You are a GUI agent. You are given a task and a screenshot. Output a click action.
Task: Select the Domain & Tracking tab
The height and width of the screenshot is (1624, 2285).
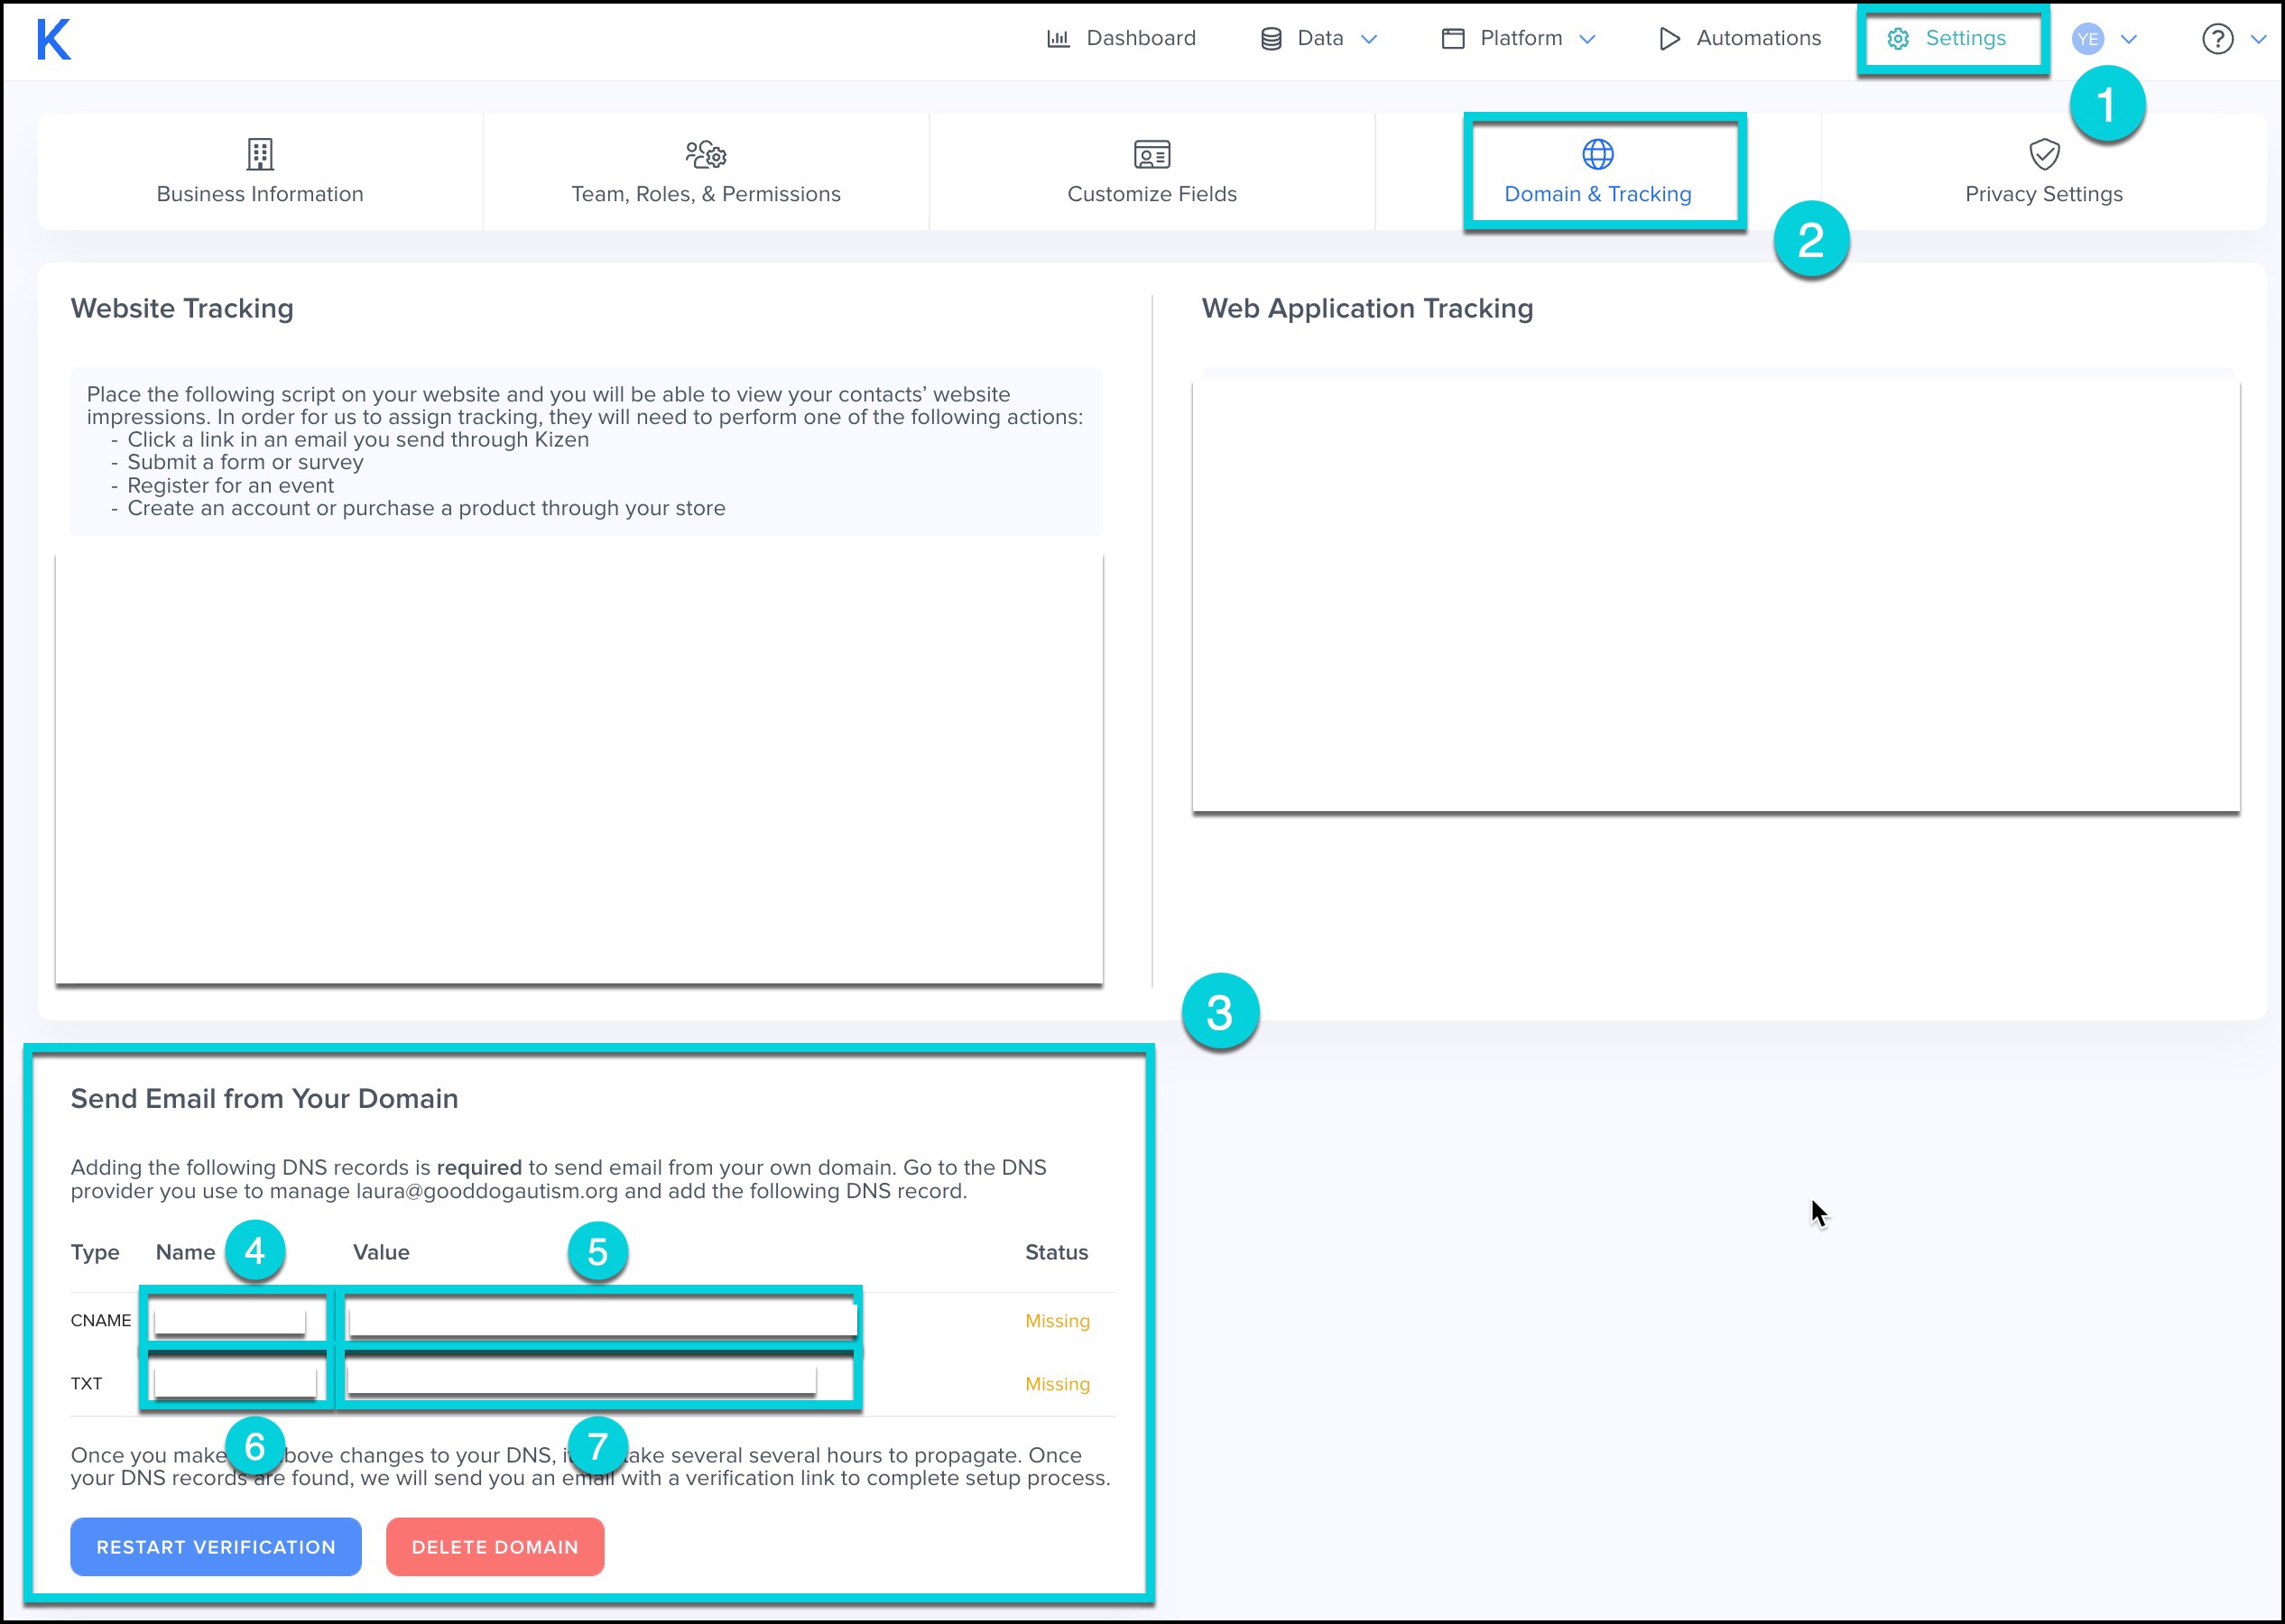tap(1597, 172)
